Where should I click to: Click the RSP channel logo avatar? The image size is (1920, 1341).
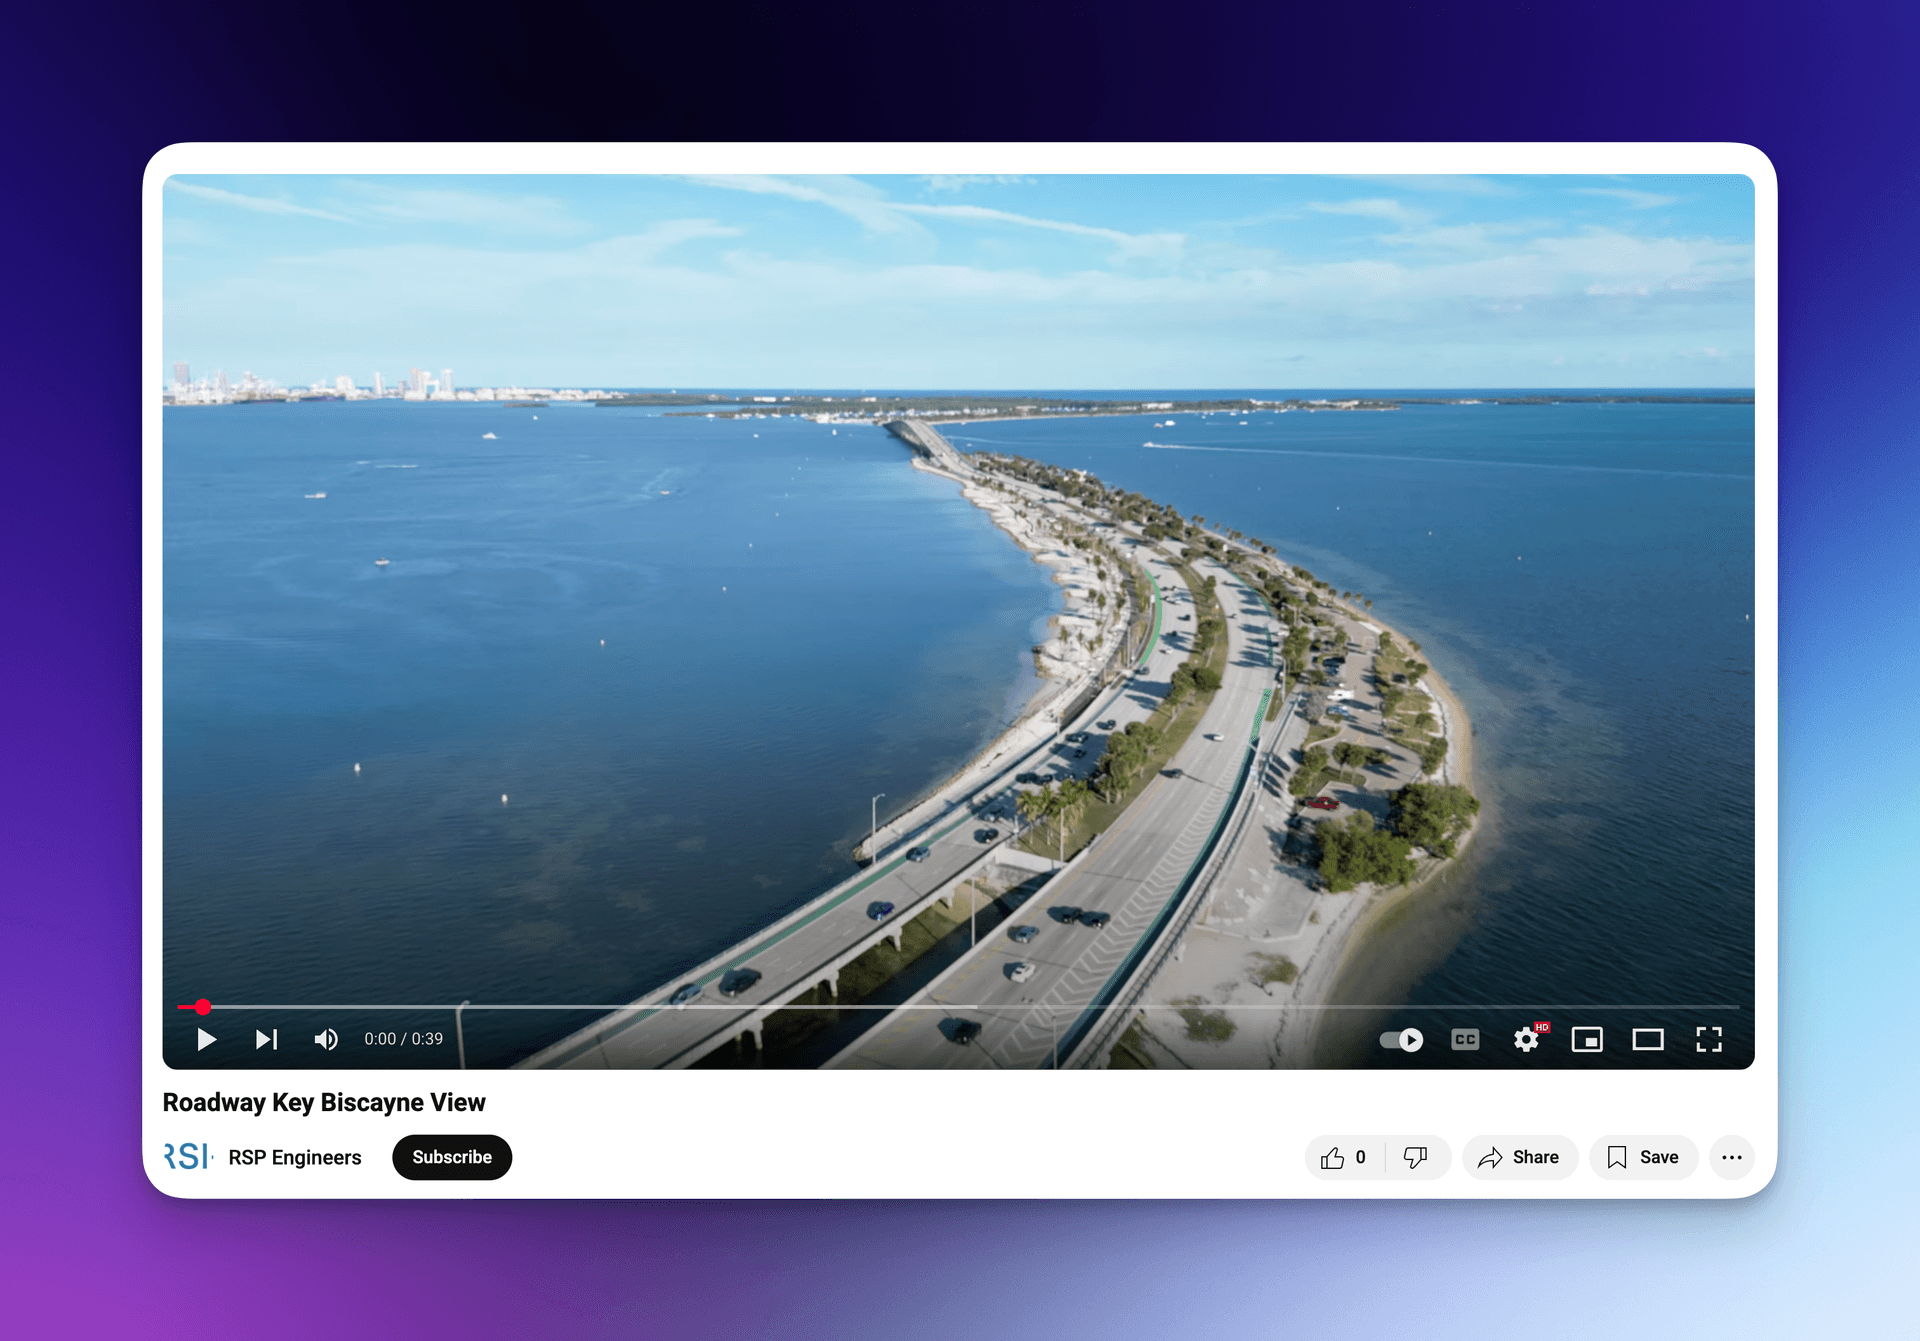tap(189, 1156)
